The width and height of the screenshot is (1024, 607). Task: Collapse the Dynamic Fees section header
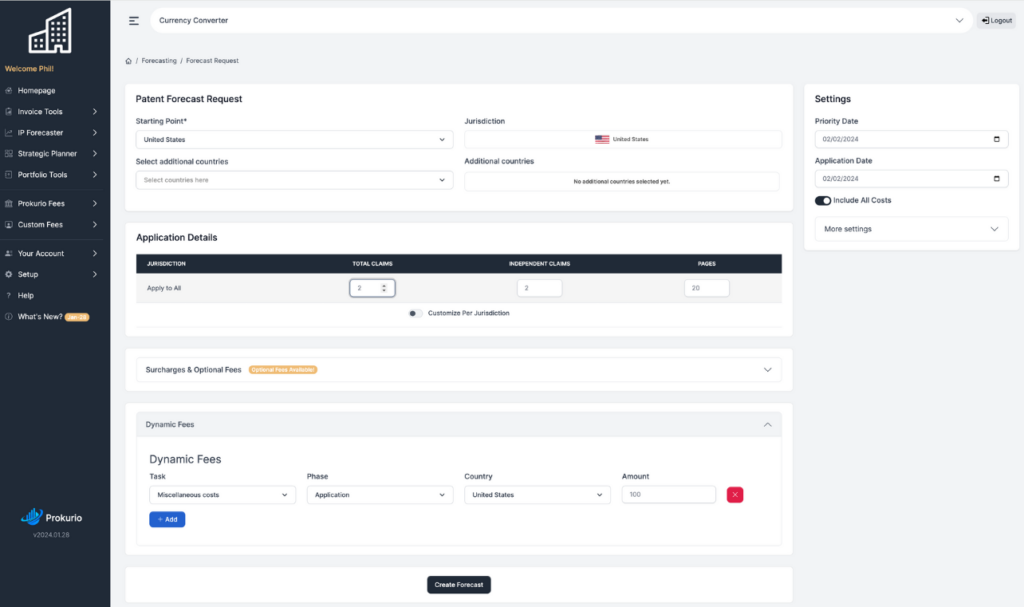coord(458,425)
